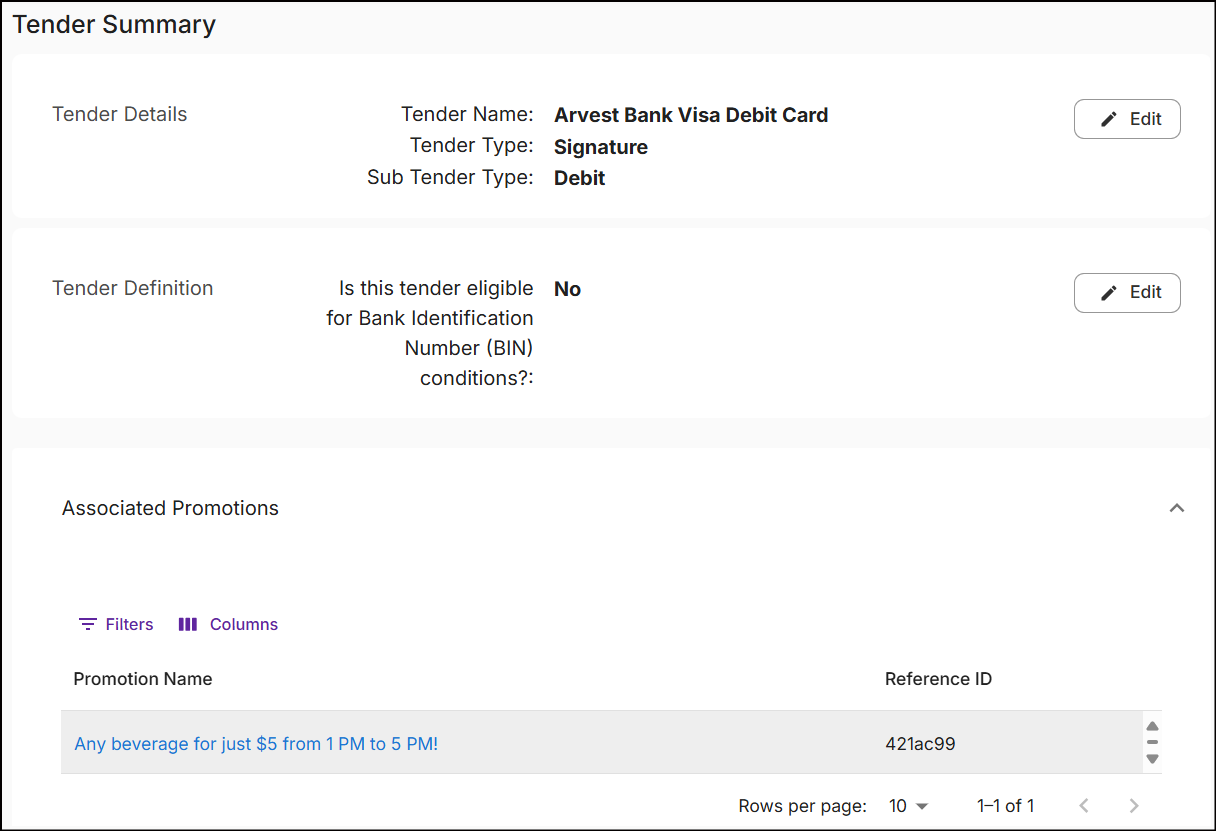Go to the previous page of promotions

1084,806
